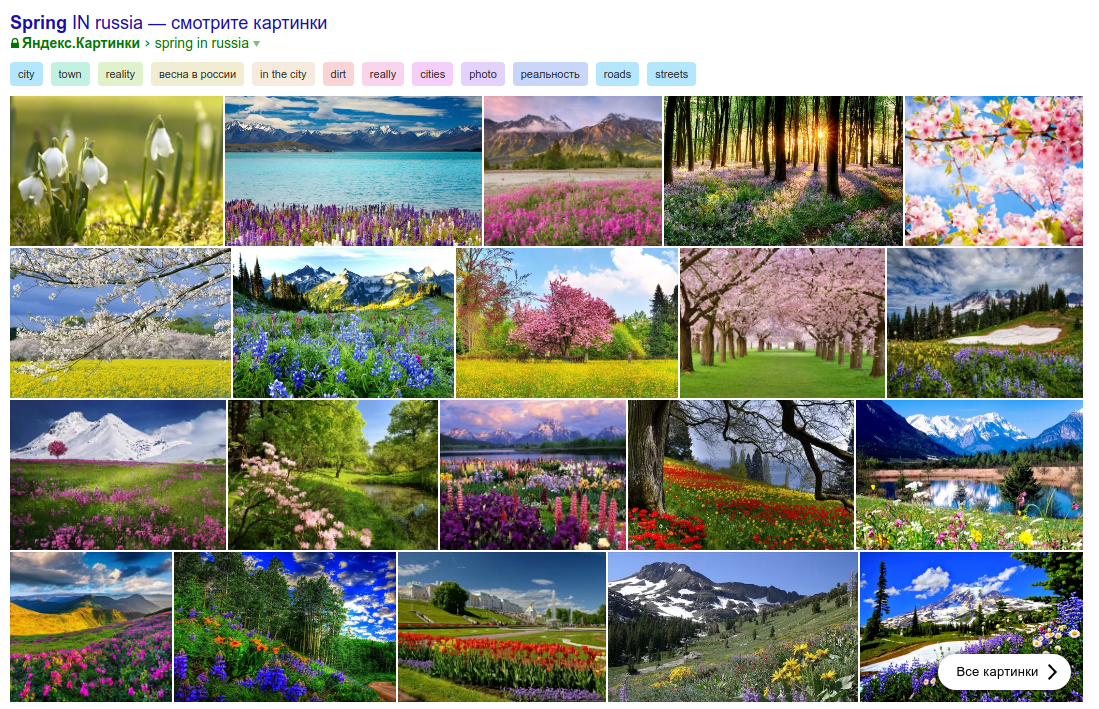
Task: Select the 'реальность' filter tag
Action: click(x=550, y=74)
